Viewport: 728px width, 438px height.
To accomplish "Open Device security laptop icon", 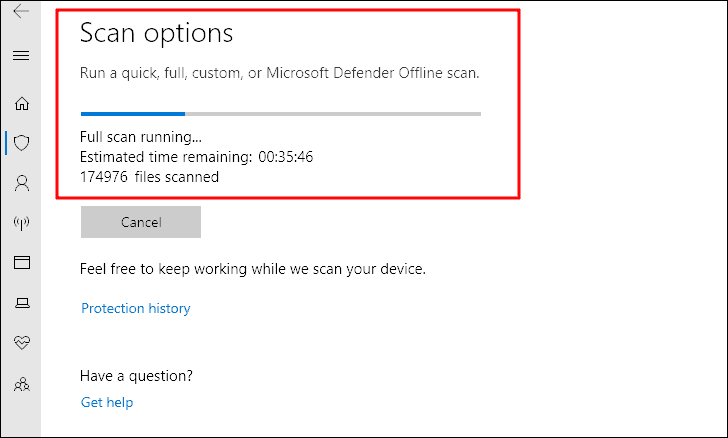I will [x=21, y=303].
